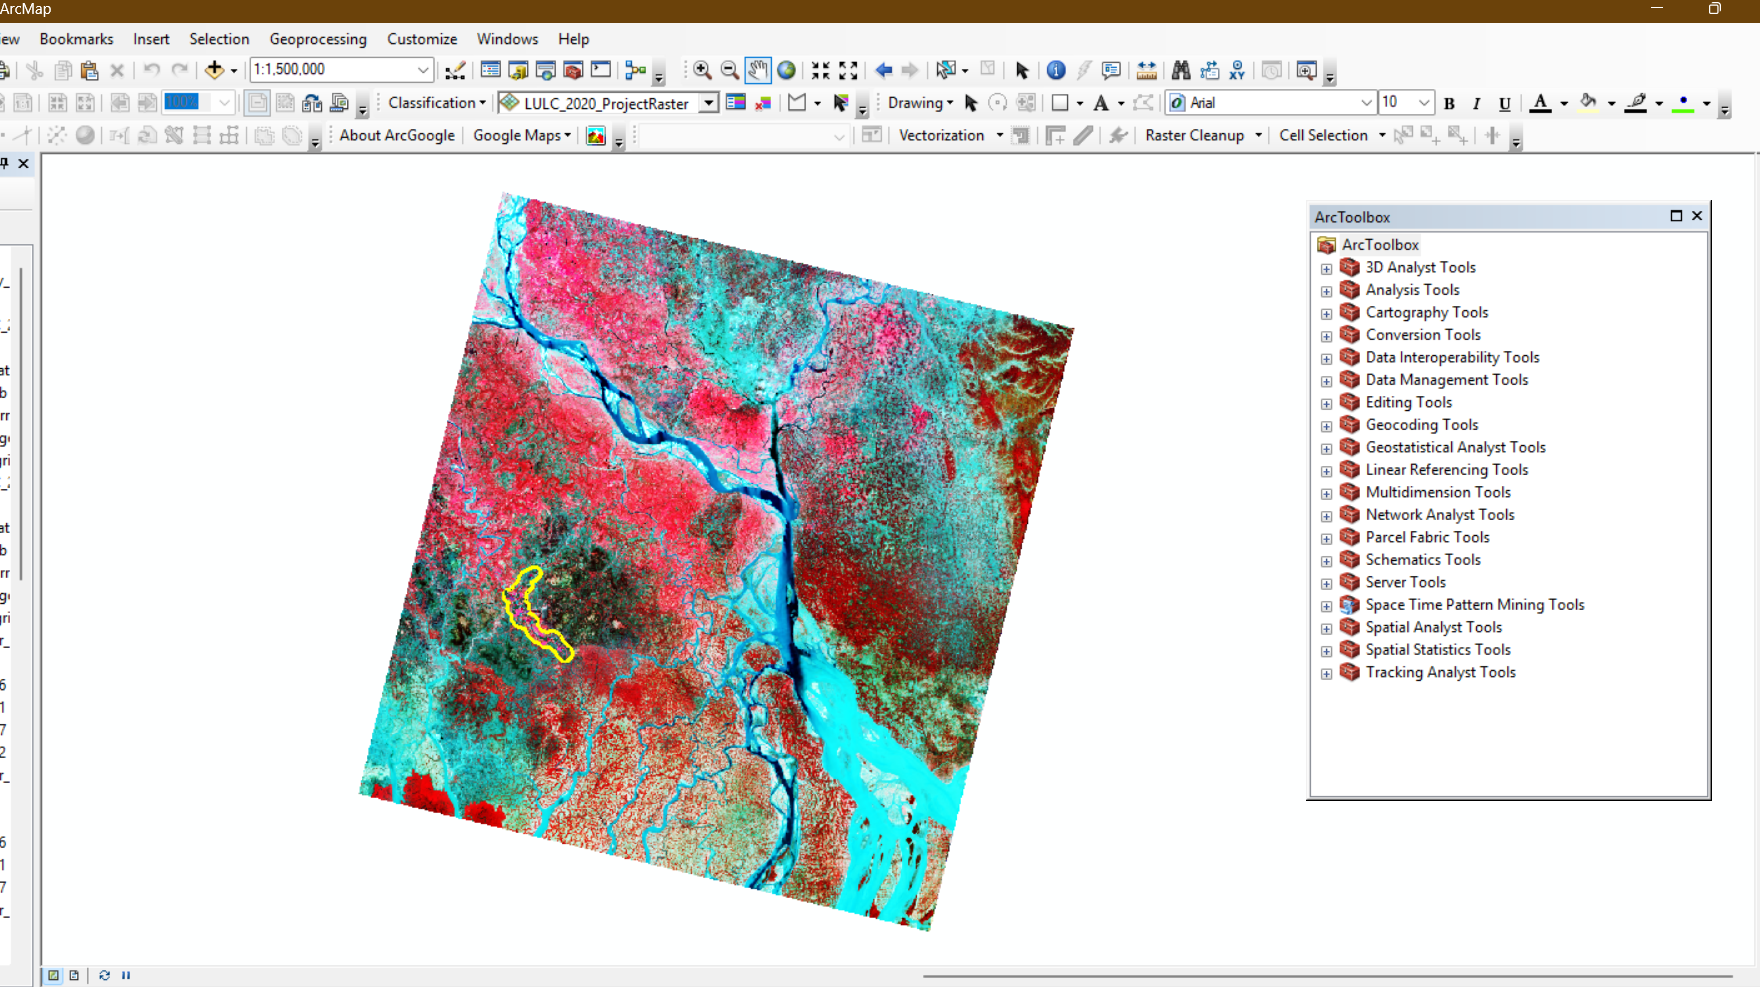Open the map scale dropdown
This screenshot has height=987, width=1760.
423,70
